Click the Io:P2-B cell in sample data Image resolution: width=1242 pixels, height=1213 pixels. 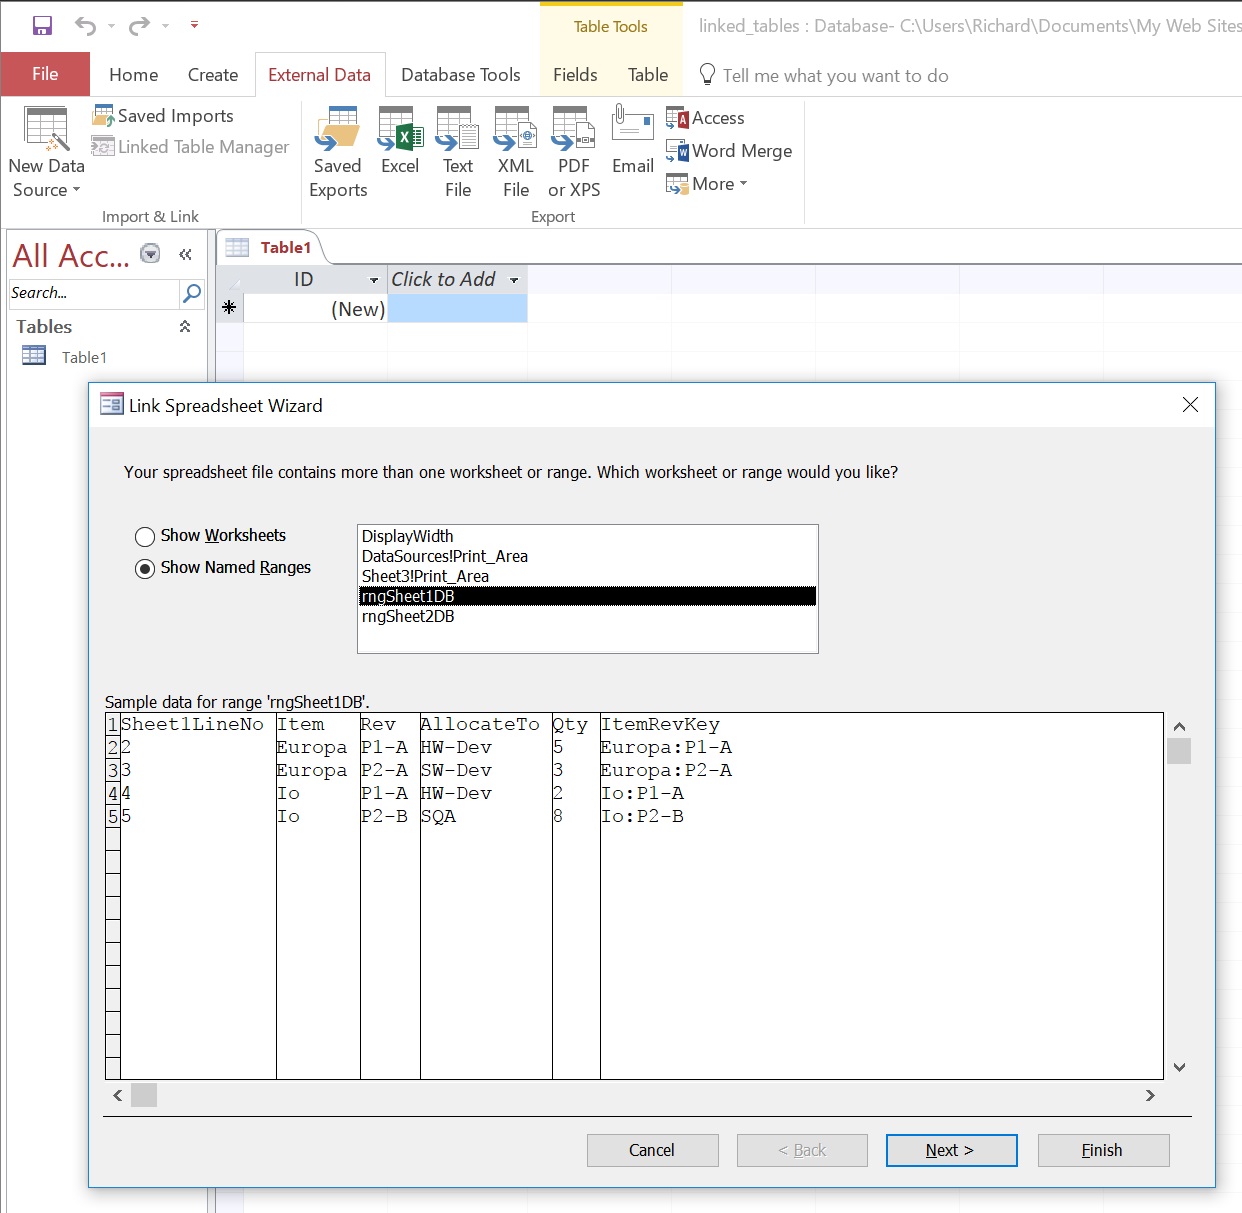click(x=642, y=817)
